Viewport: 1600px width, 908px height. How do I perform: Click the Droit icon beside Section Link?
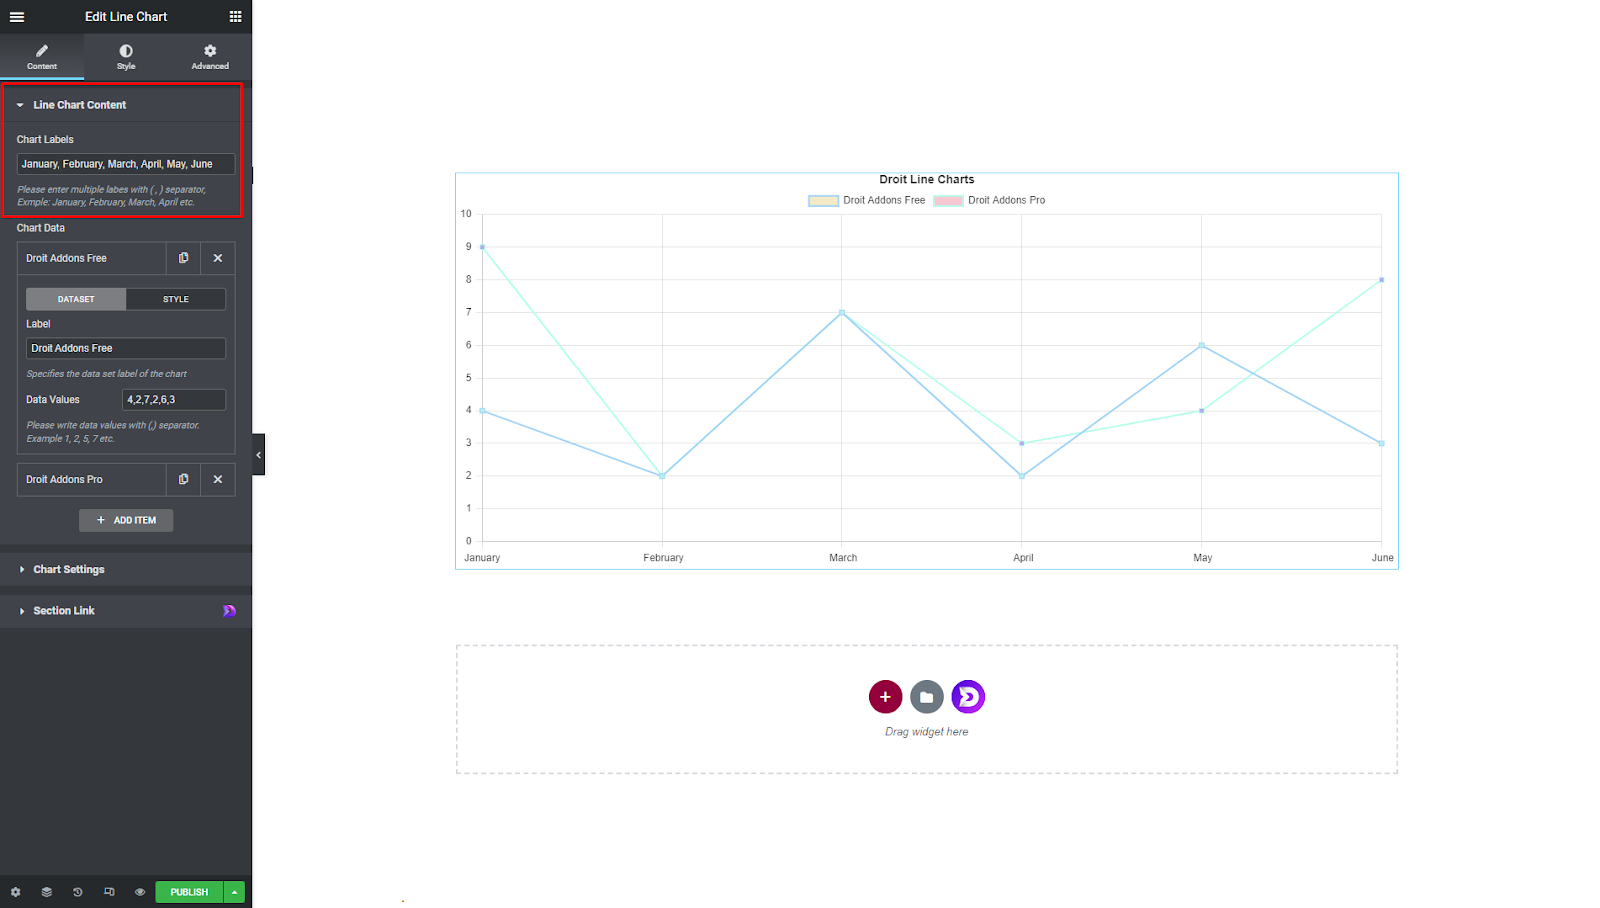click(229, 611)
